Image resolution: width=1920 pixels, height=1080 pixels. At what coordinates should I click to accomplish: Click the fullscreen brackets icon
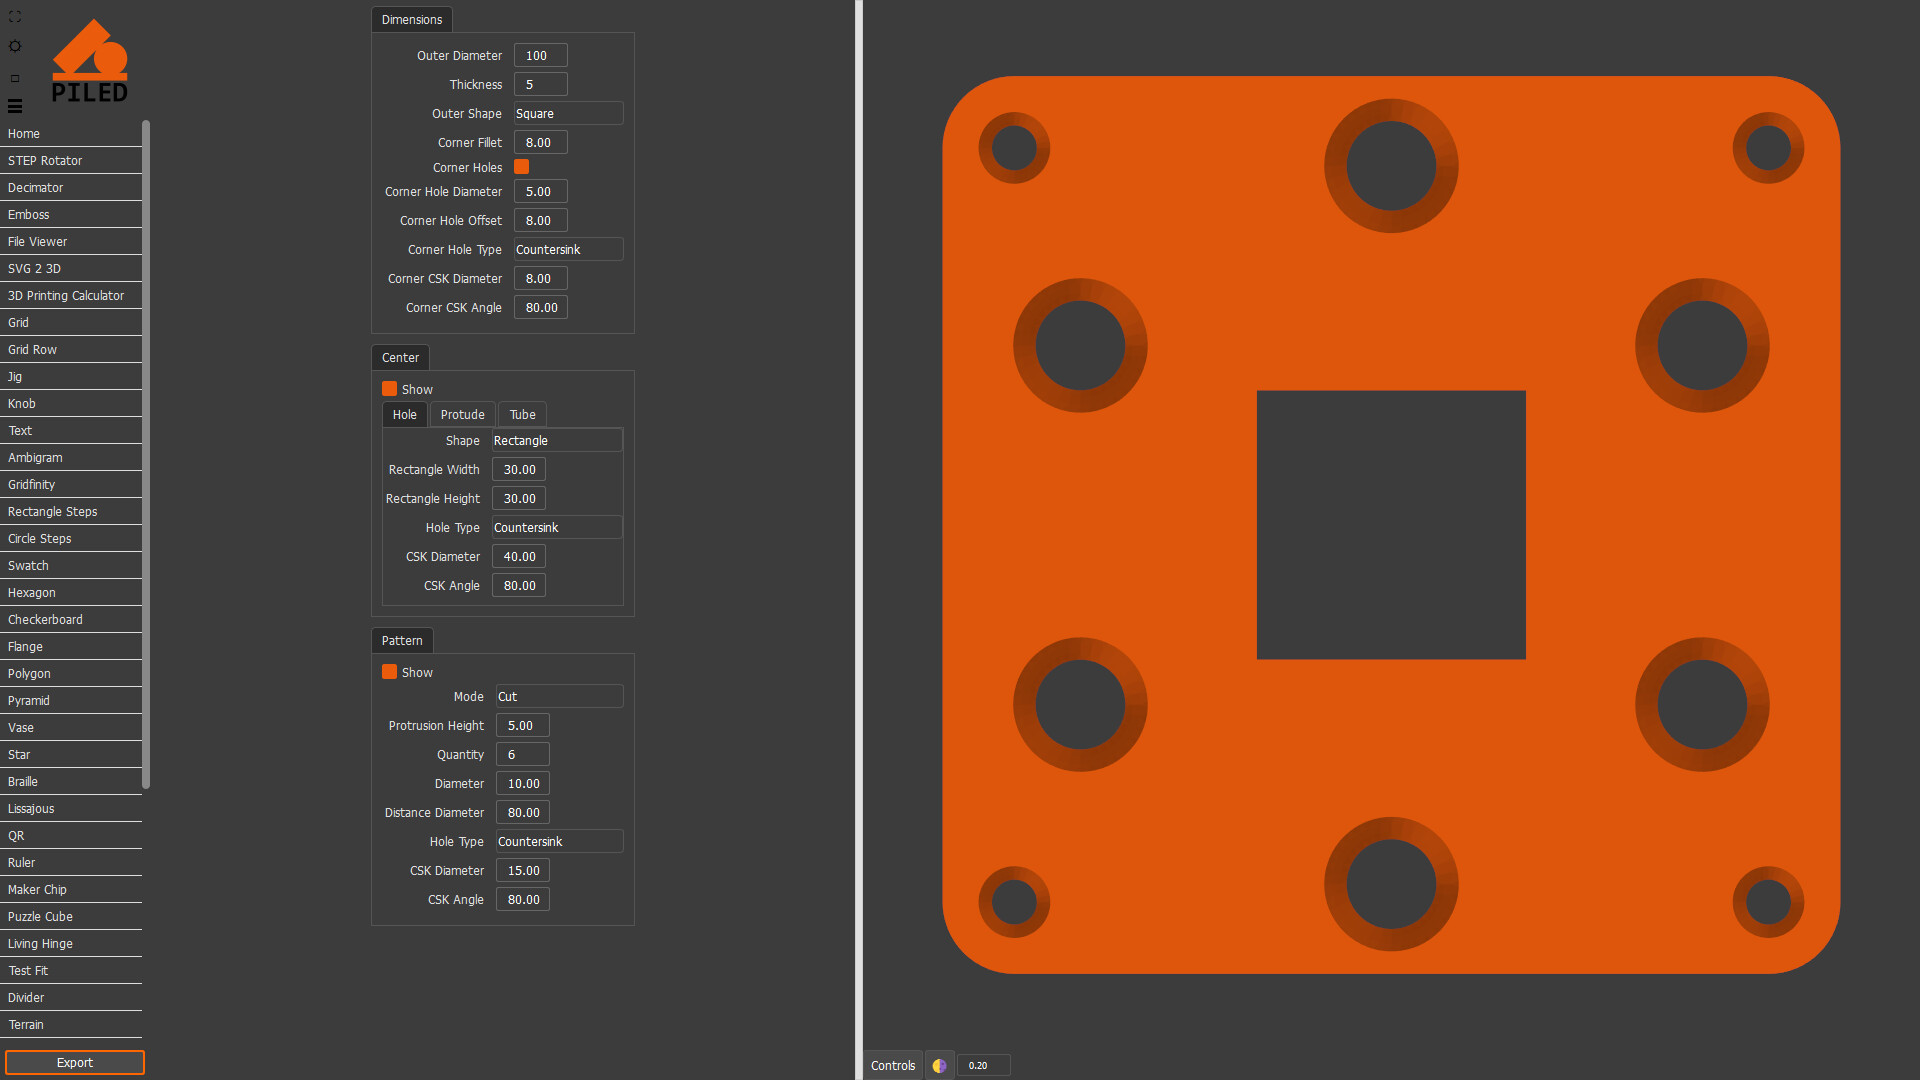(x=15, y=17)
